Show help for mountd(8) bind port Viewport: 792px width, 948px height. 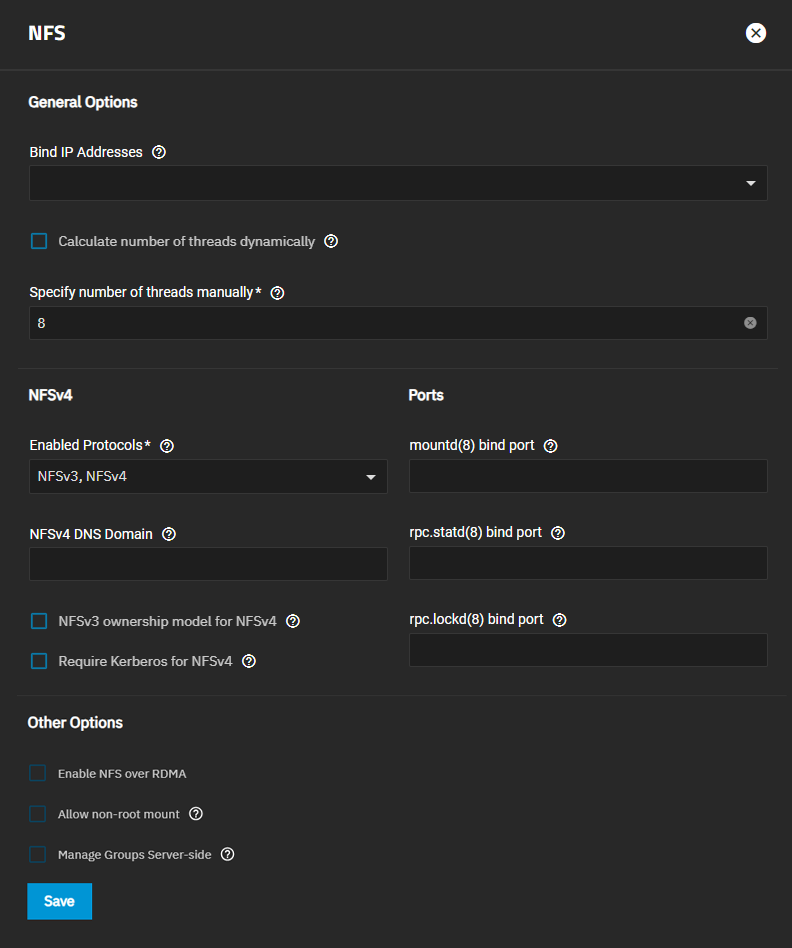550,446
